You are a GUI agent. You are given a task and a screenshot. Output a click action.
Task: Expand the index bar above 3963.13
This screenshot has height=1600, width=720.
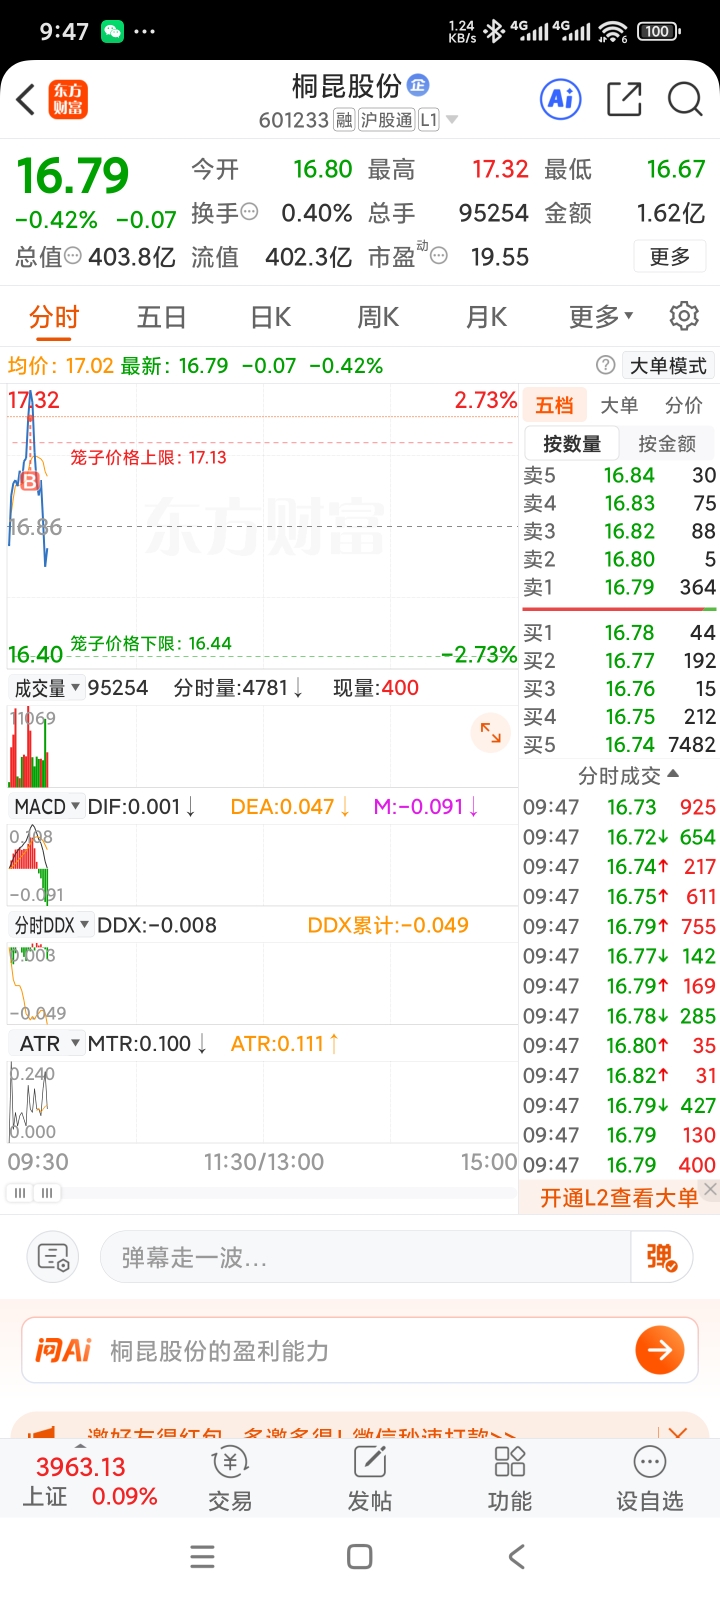(80, 1446)
